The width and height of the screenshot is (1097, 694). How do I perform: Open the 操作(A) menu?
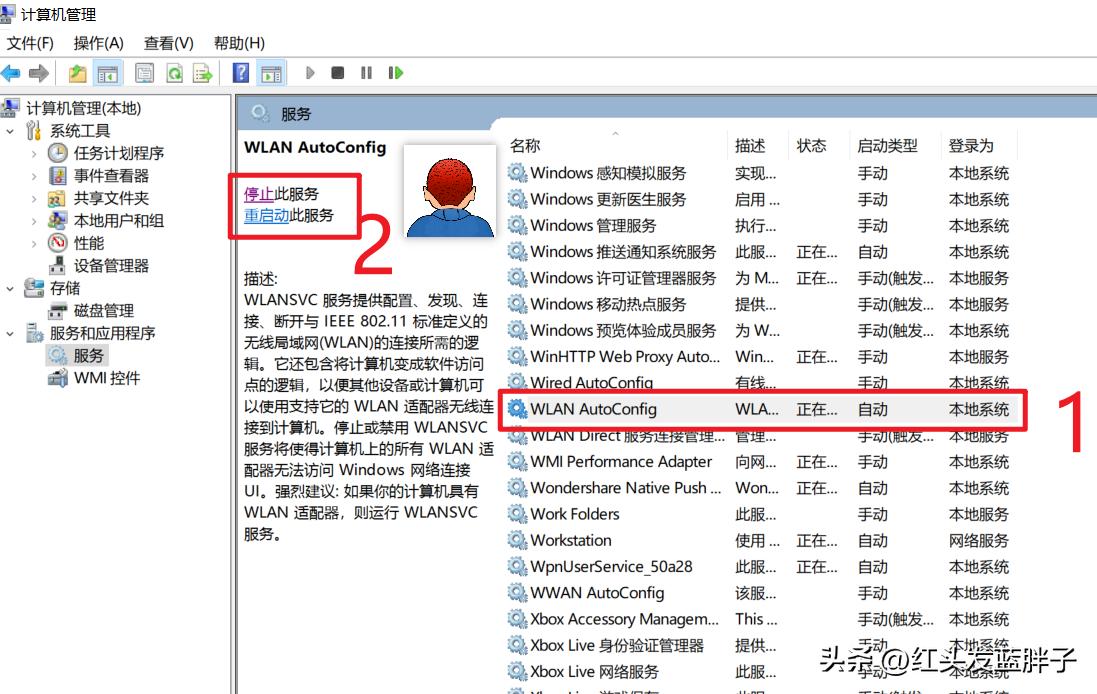[97, 43]
